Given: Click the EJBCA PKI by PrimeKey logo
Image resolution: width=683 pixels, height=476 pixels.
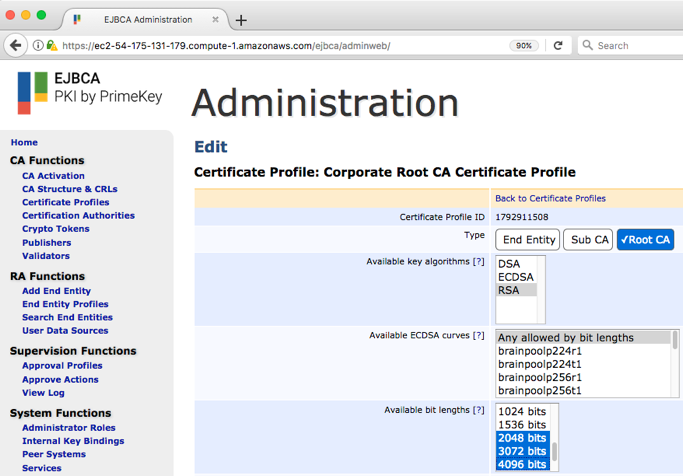Looking at the screenshot, I should click(x=90, y=93).
